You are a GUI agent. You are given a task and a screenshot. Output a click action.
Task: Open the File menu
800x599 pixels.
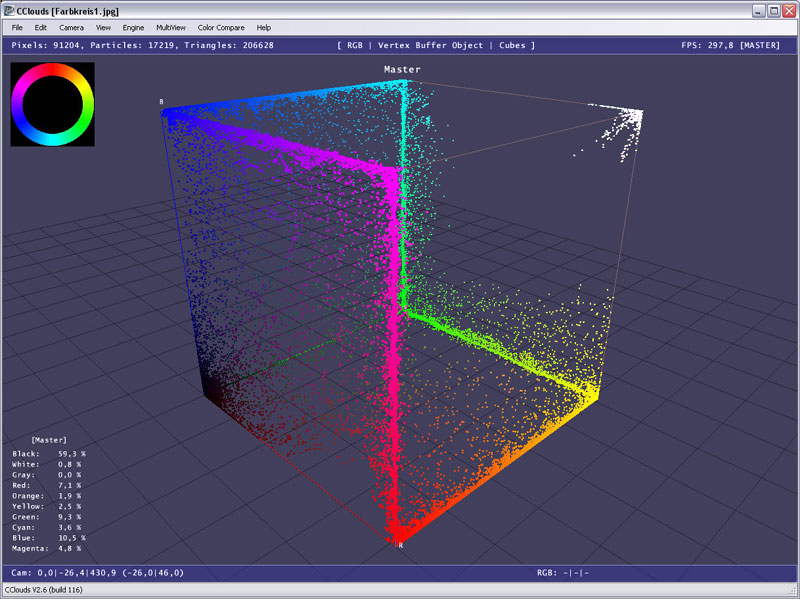pyautogui.click(x=17, y=27)
